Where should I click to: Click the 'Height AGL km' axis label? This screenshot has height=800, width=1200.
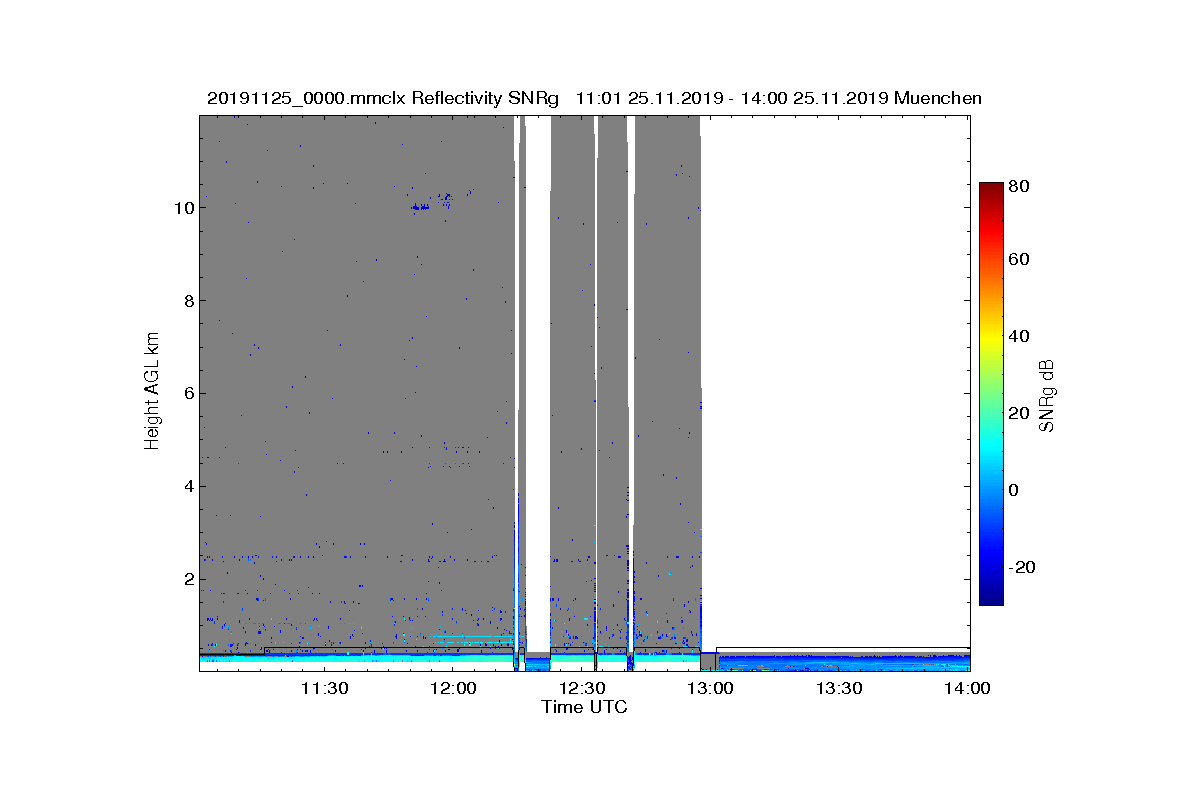152,393
